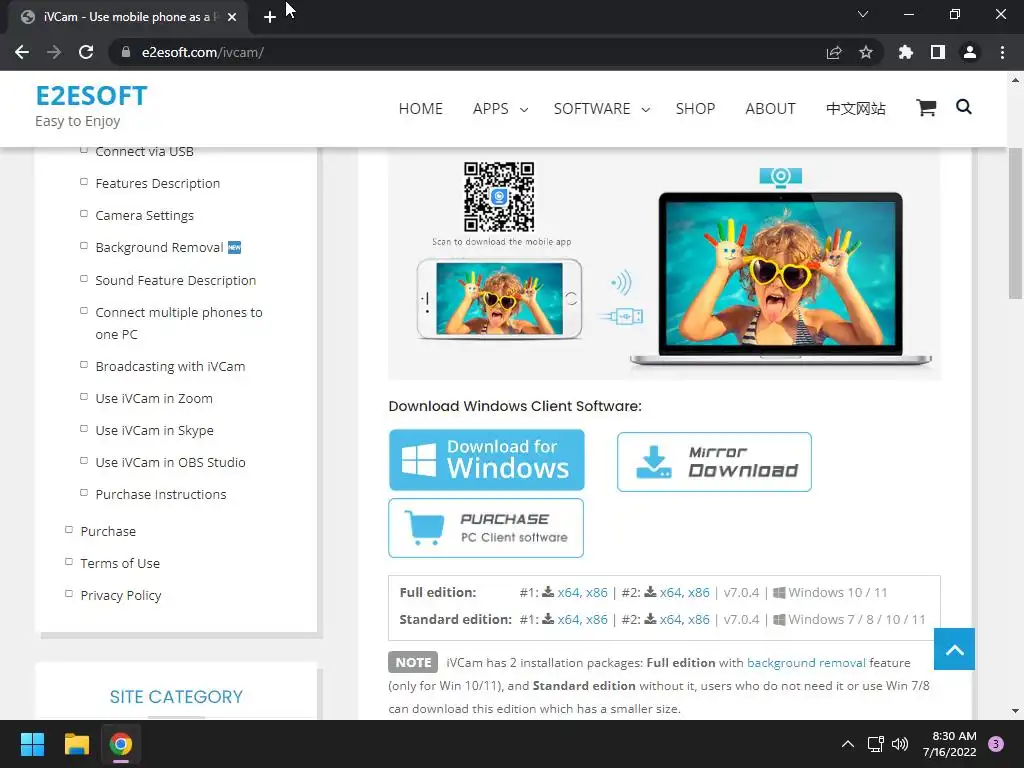This screenshot has width=1024, height=768.
Task: Open the ABOUT navigation item
Action: [770, 109]
